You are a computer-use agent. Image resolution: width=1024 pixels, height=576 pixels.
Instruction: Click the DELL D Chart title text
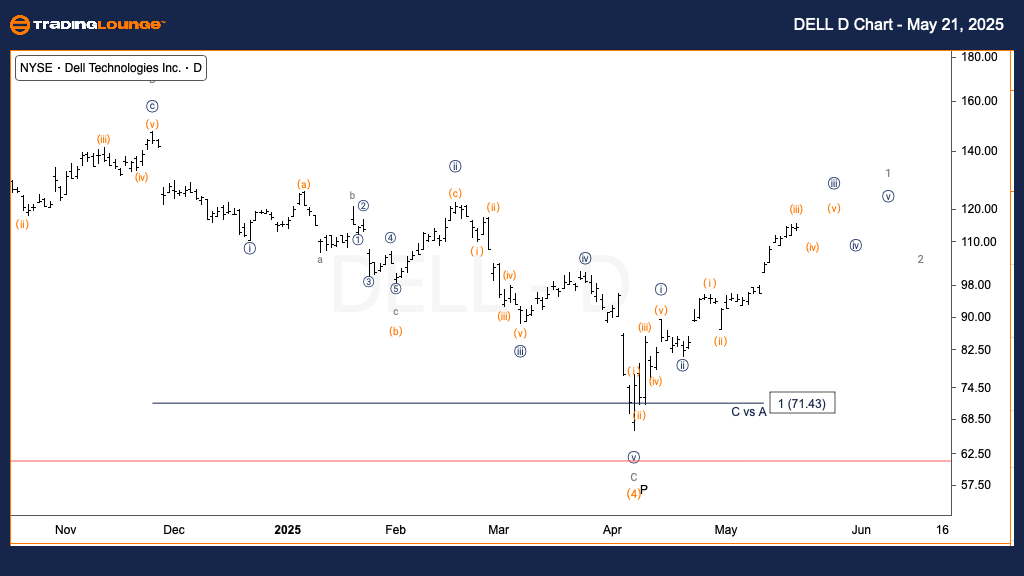(898, 25)
